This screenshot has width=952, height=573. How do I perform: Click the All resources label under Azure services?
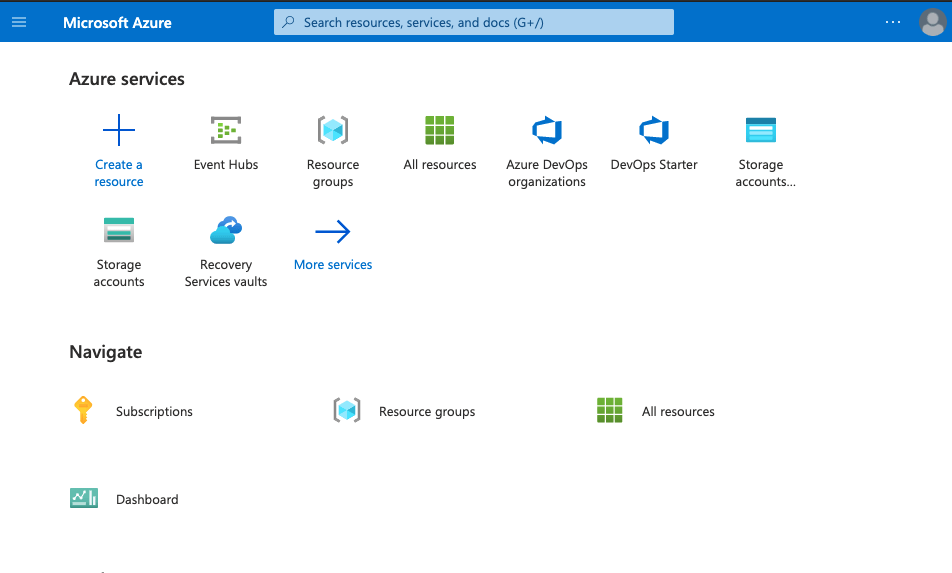(x=440, y=164)
